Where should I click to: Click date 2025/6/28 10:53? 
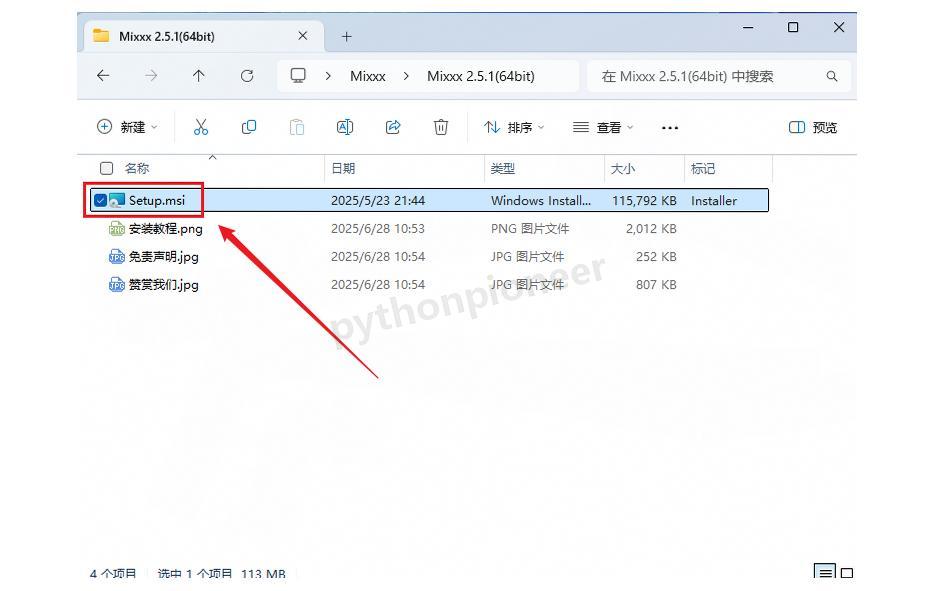(x=378, y=228)
